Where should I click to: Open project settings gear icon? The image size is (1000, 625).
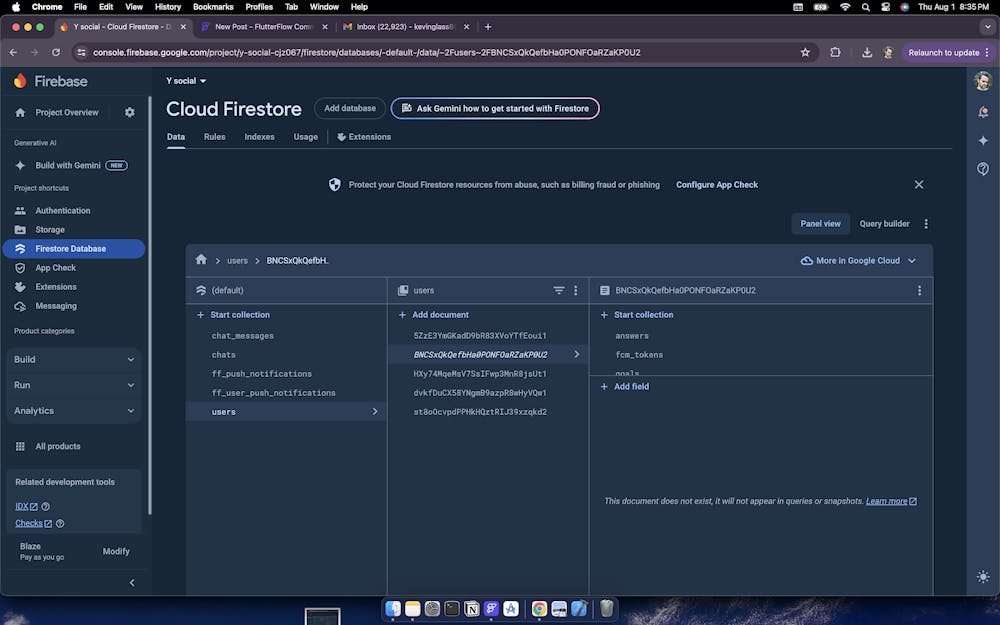point(129,112)
